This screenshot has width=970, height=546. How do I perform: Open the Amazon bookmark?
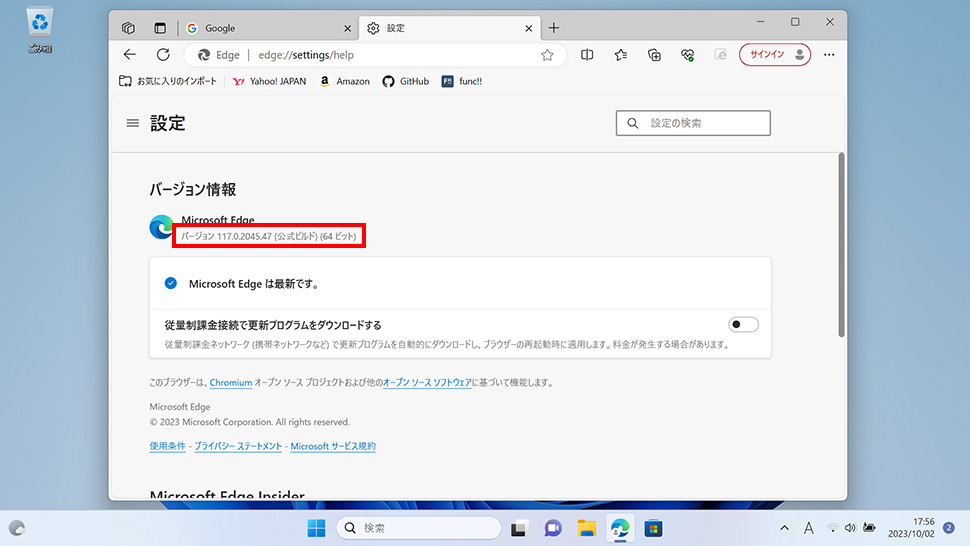(x=345, y=81)
